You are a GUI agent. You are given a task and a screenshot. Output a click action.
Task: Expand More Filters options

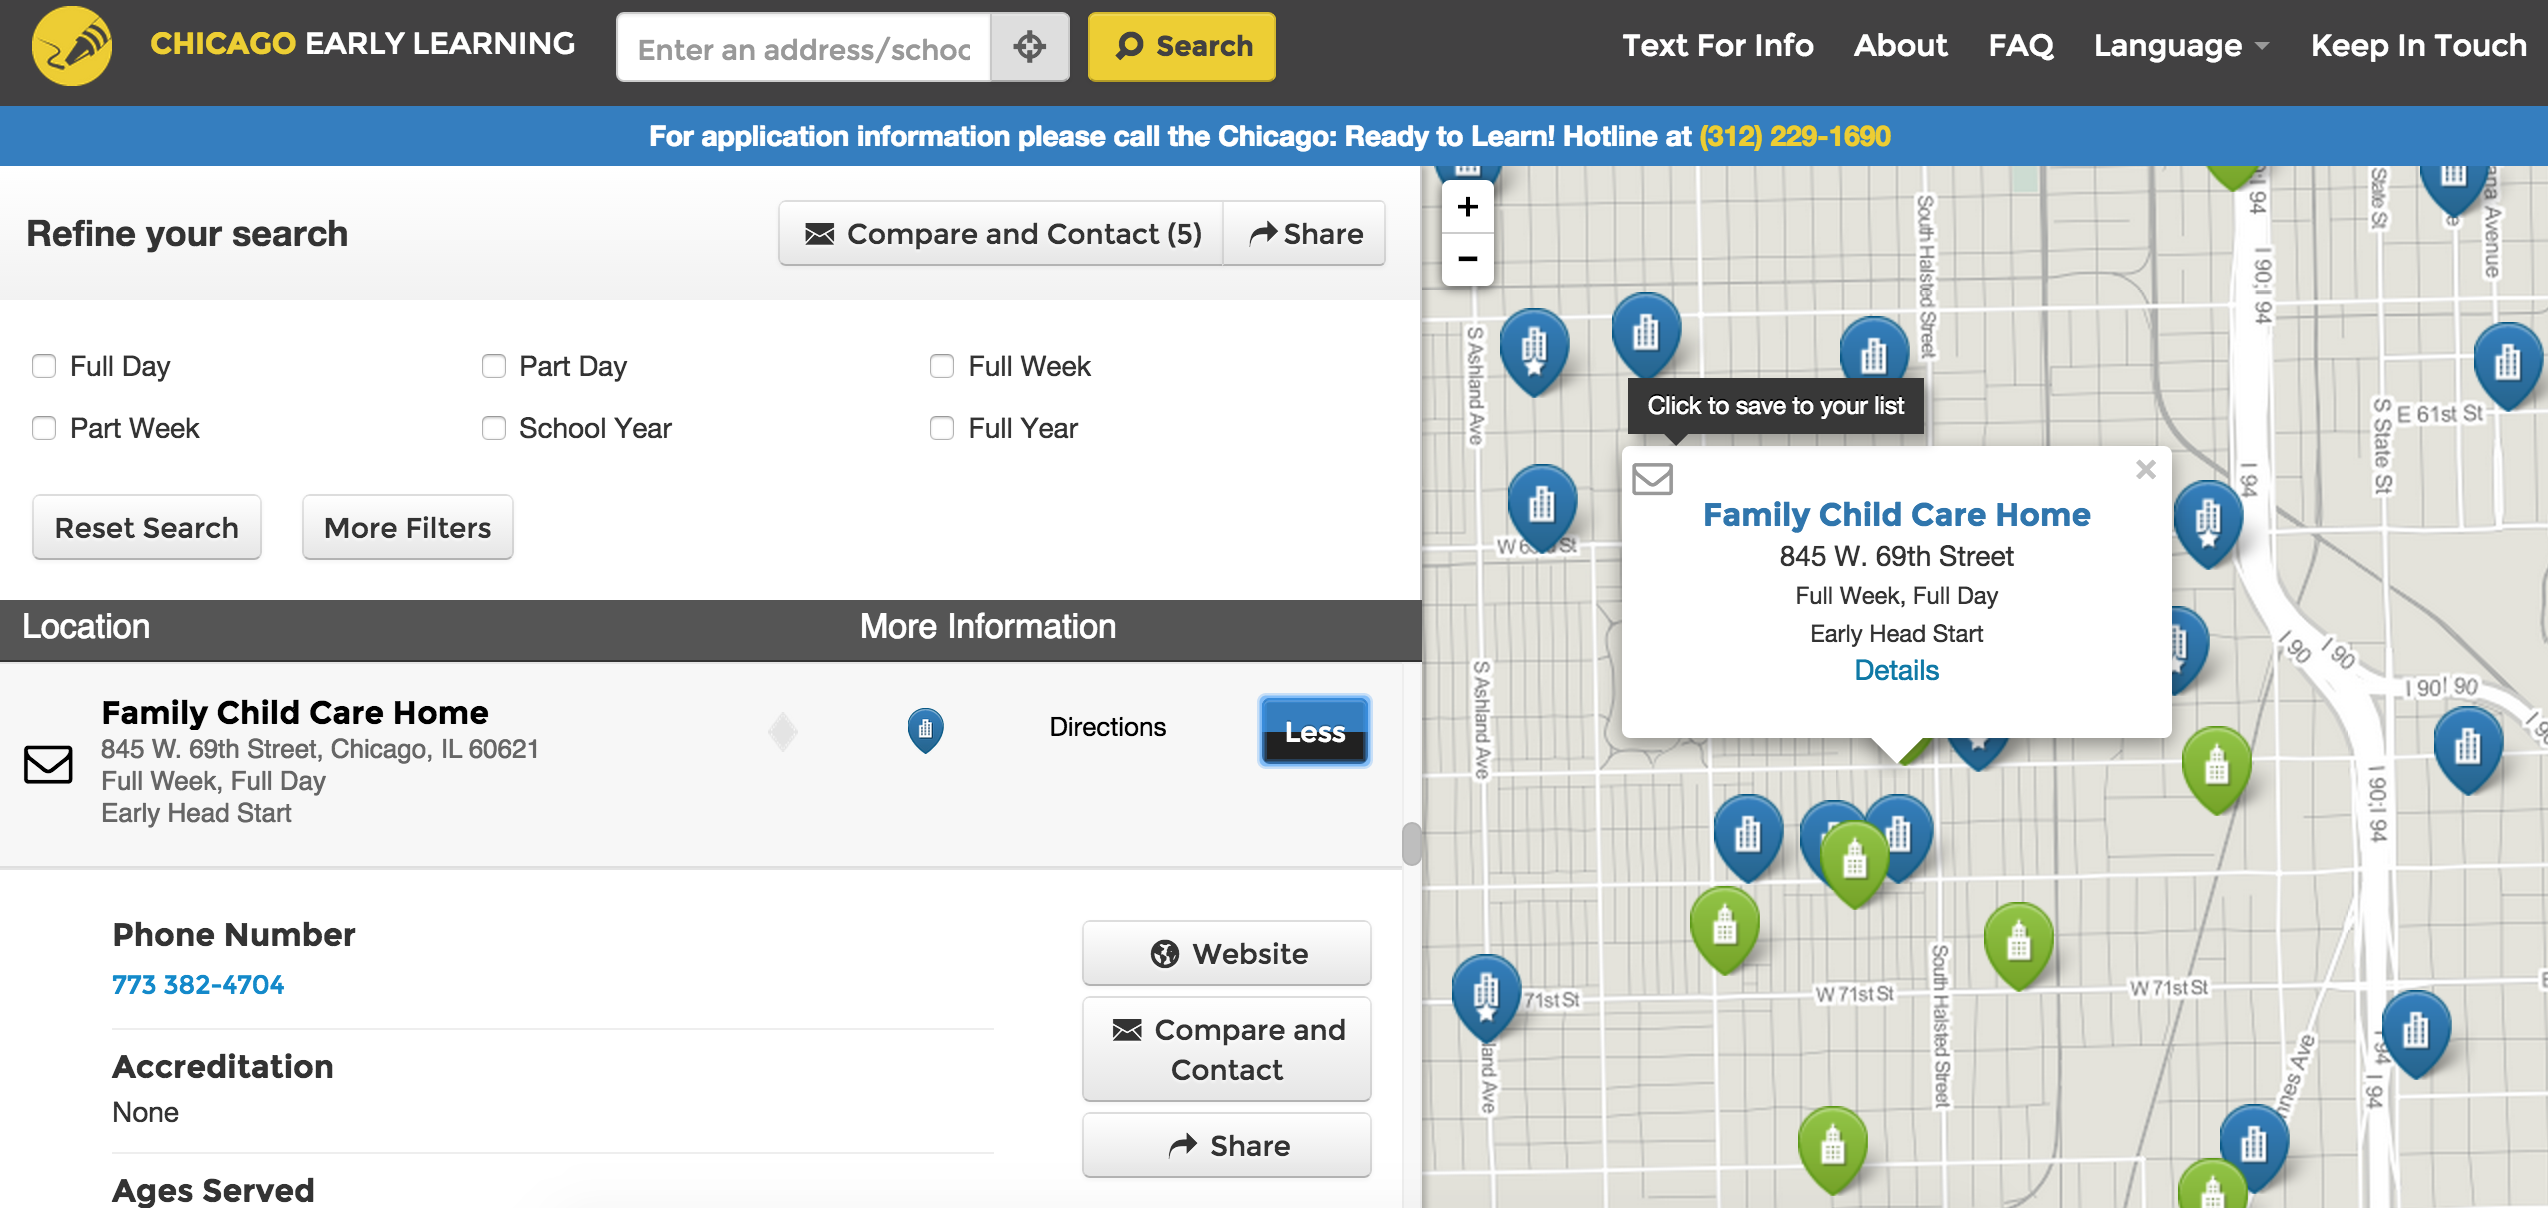408,527
